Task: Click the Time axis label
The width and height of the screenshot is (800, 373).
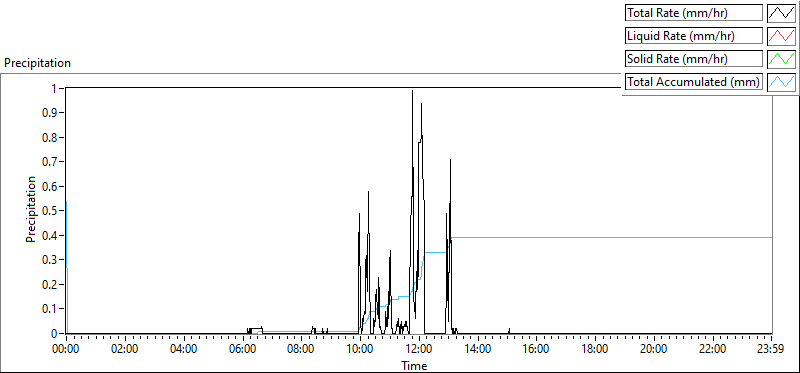Action: [414, 365]
